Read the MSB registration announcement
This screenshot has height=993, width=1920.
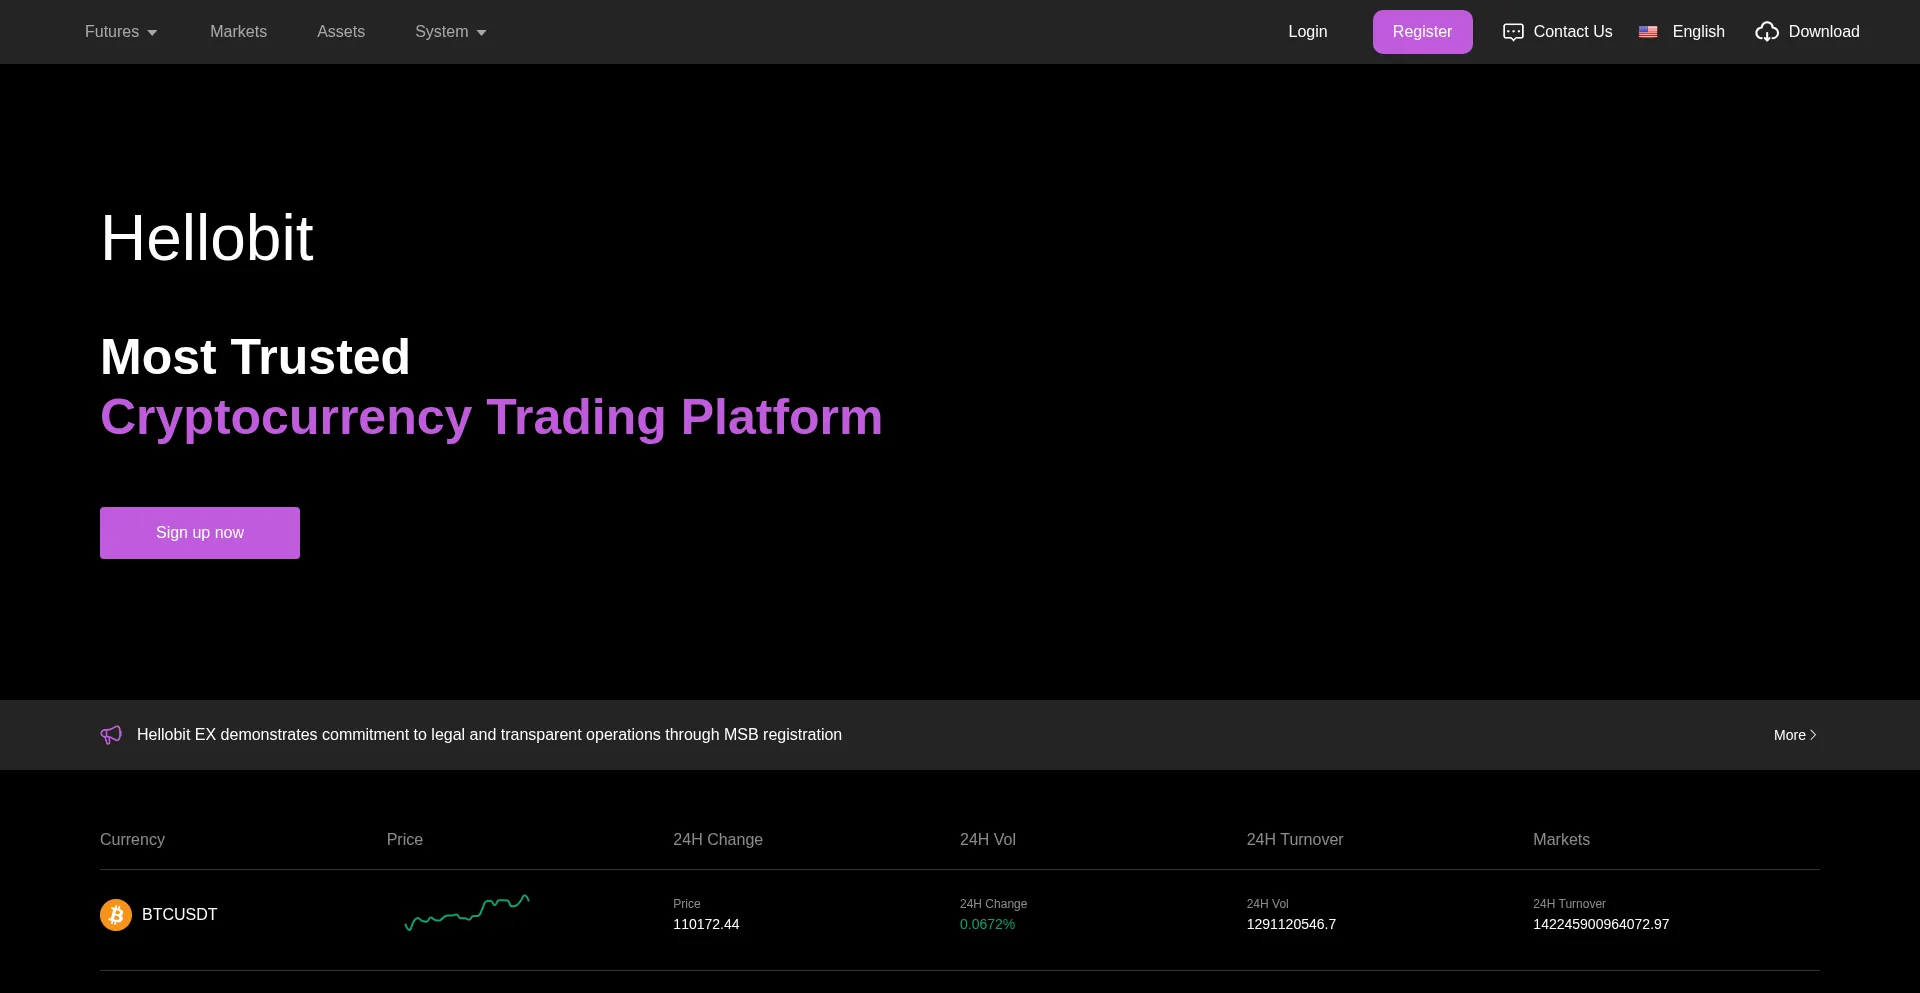(x=489, y=735)
